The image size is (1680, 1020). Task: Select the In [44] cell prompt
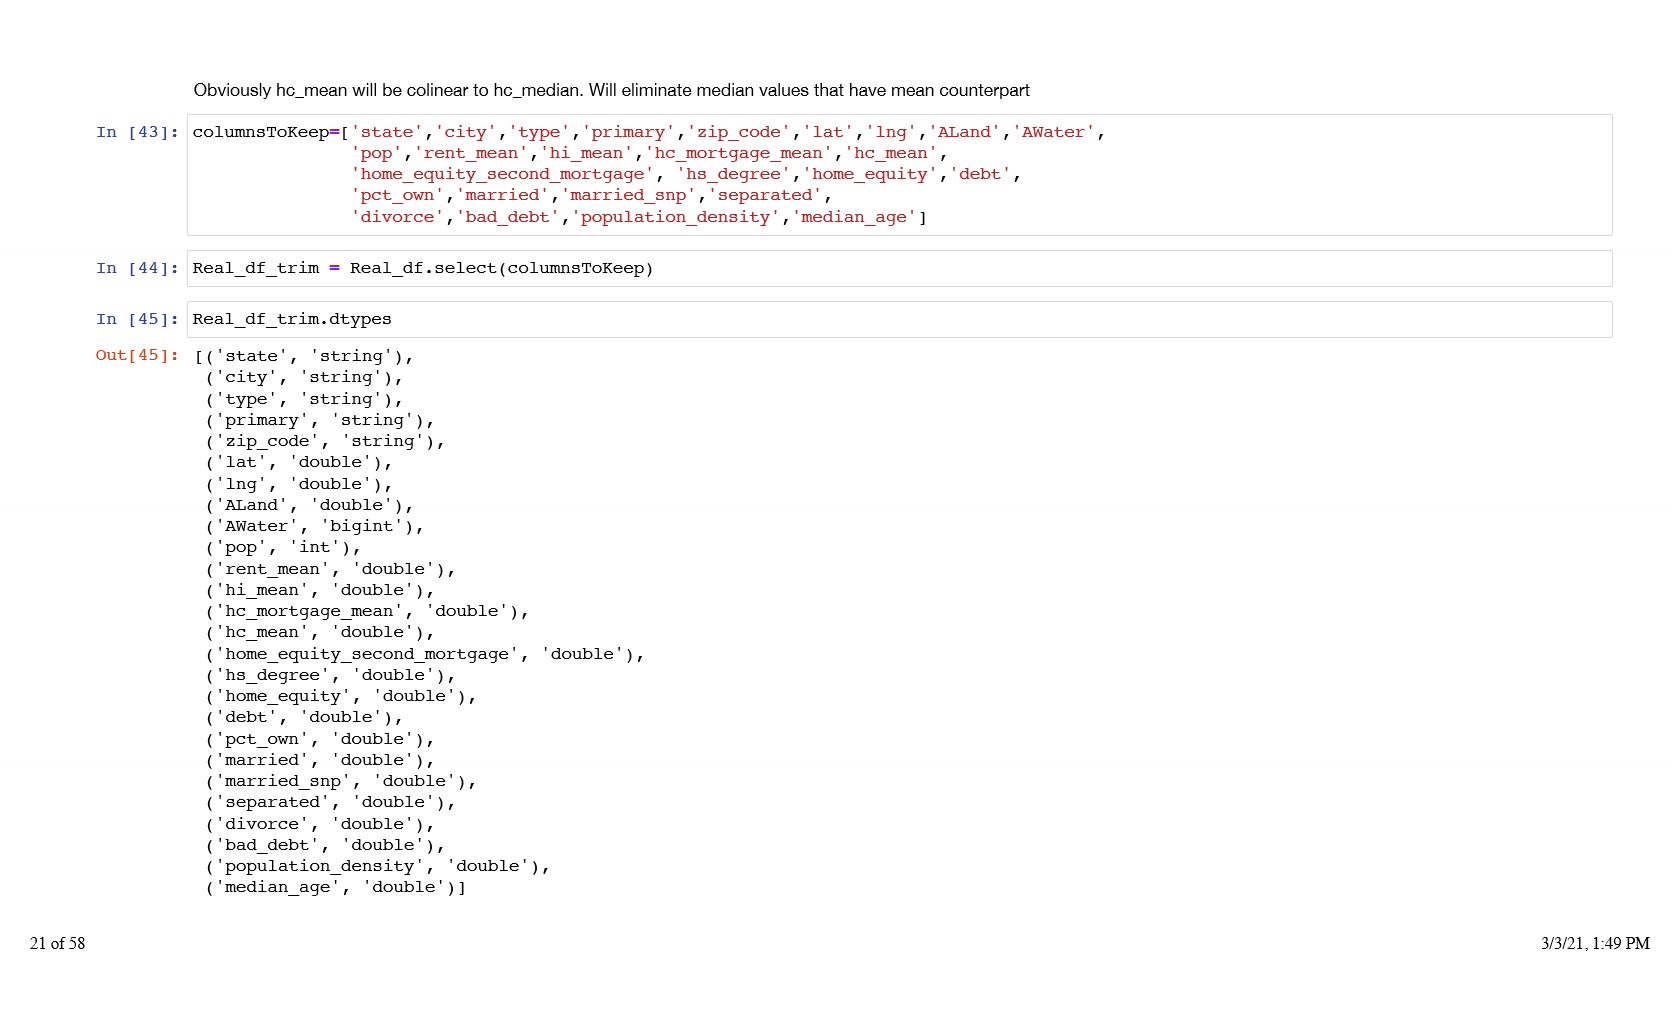137,268
